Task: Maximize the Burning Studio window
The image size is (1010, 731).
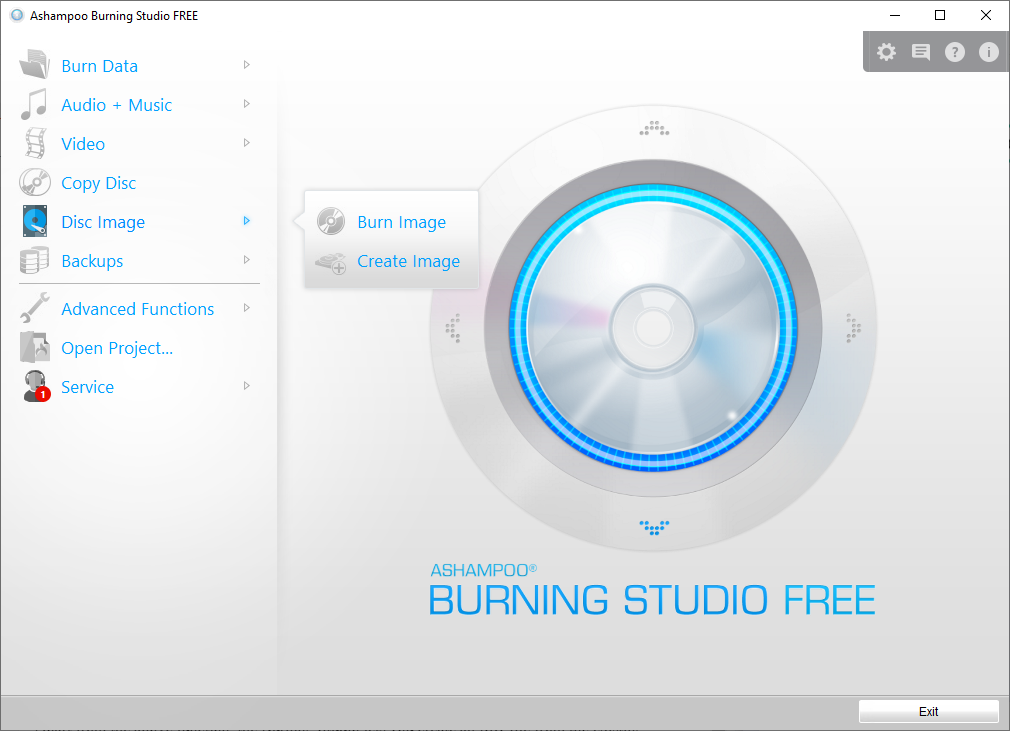Action: [940, 15]
